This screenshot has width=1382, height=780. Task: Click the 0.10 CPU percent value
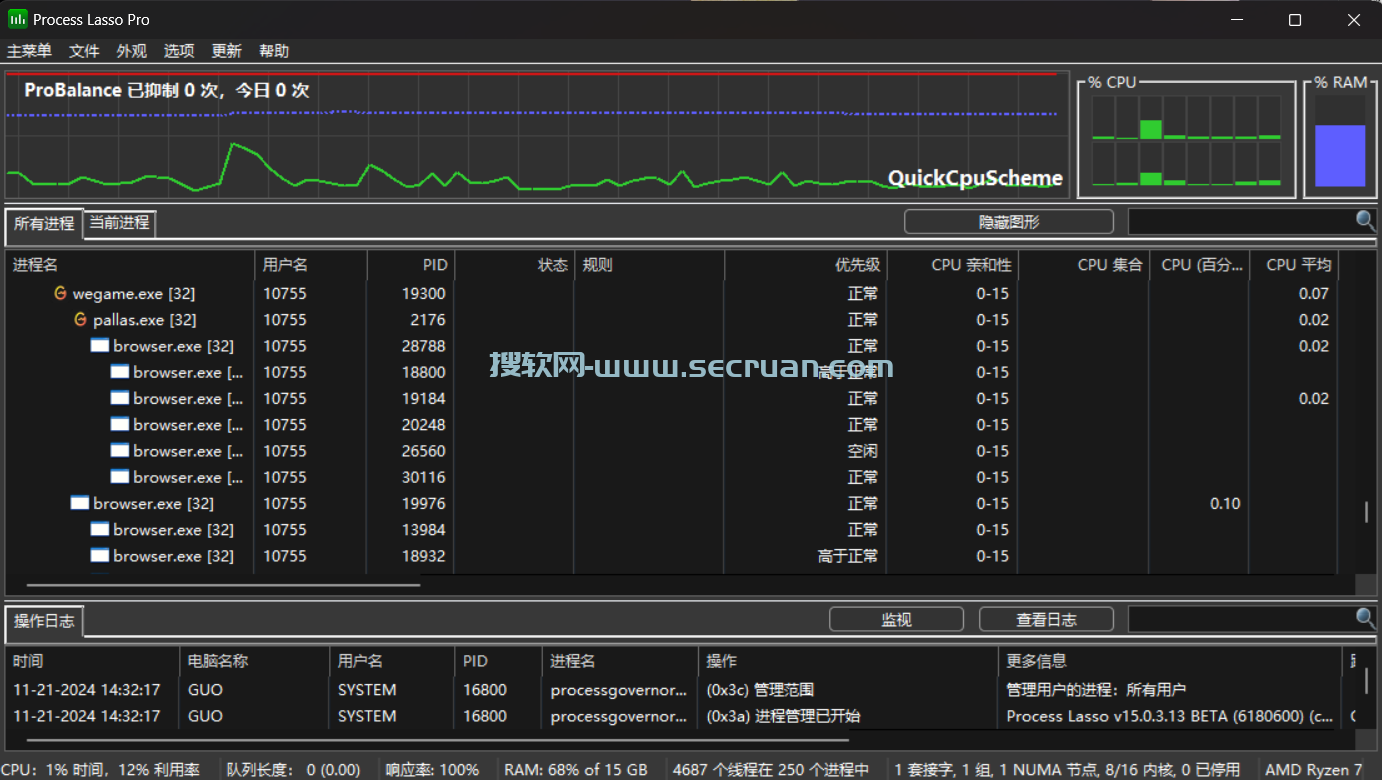point(1225,503)
